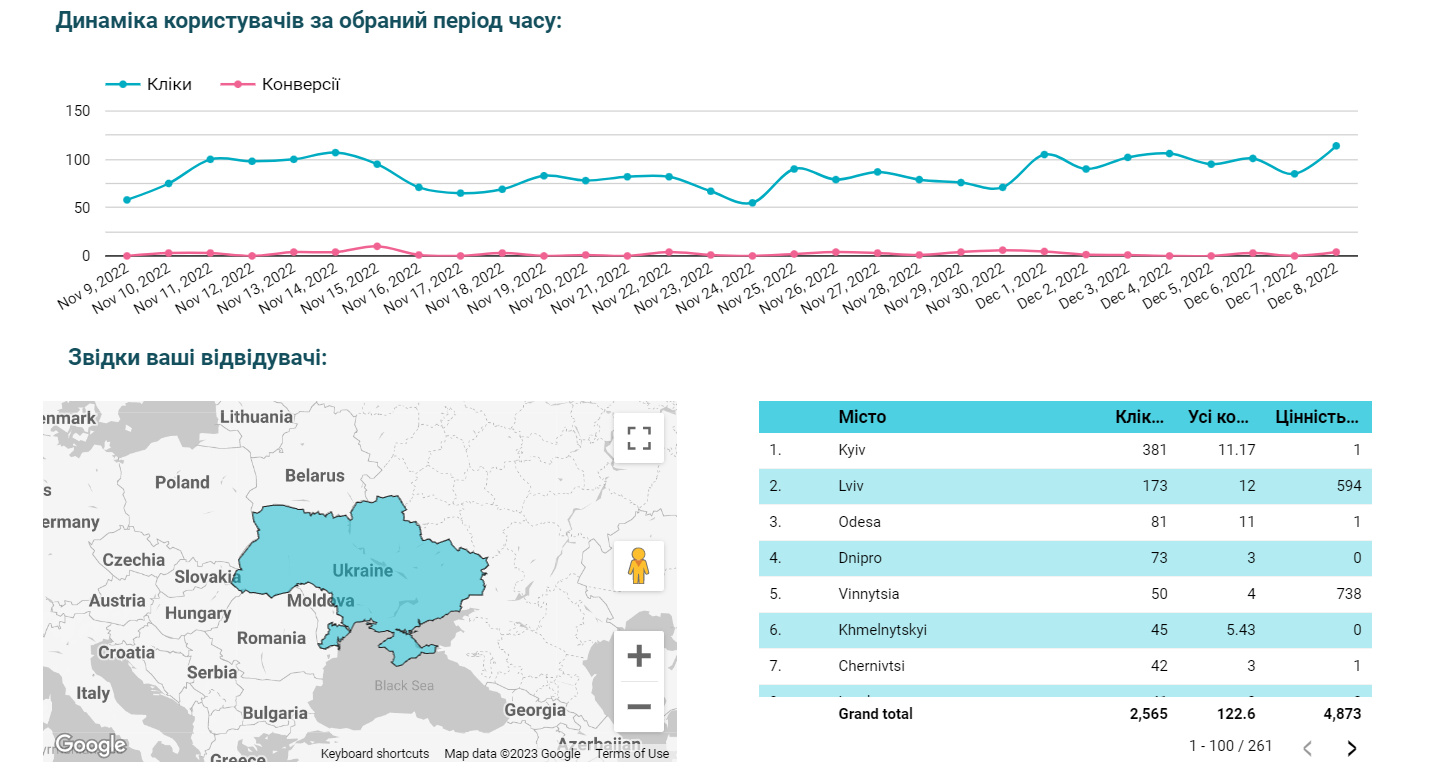Open Keyboard shortcuts on the map
1435x773 pixels.
pos(374,754)
